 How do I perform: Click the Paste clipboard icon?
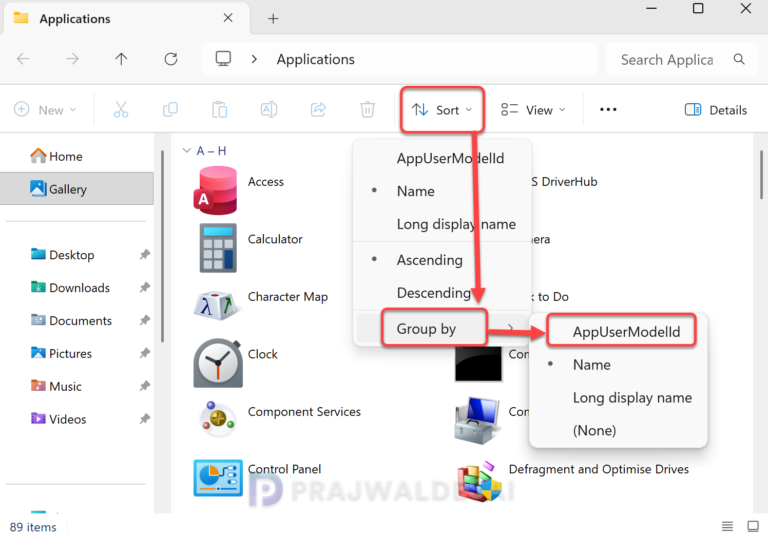tap(219, 109)
